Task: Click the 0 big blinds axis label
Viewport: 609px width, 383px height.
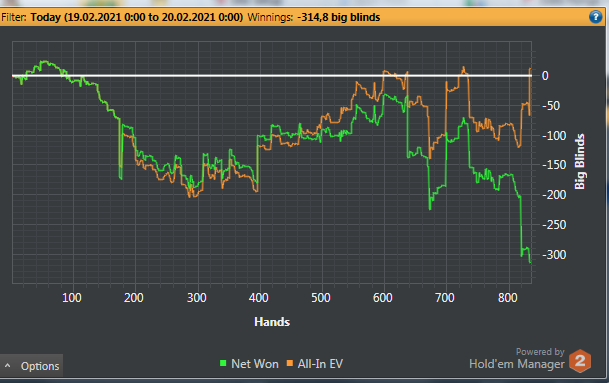Action: click(545, 76)
